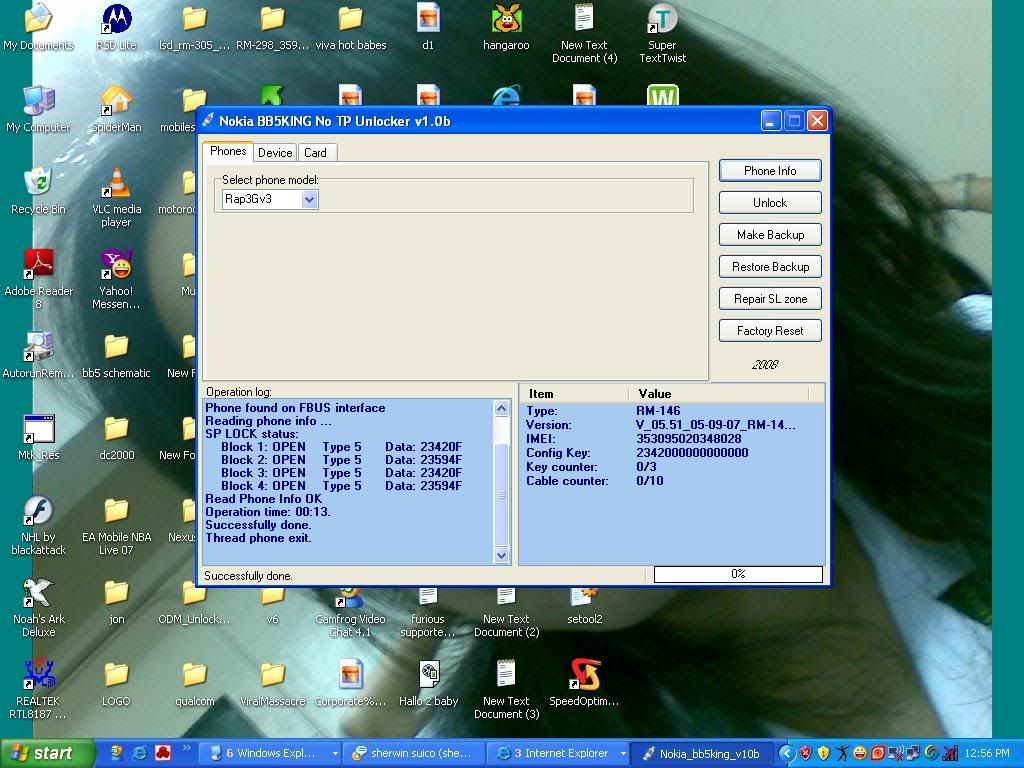Open the Windows start menu
This screenshot has height=768, width=1024.
coord(47,754)
